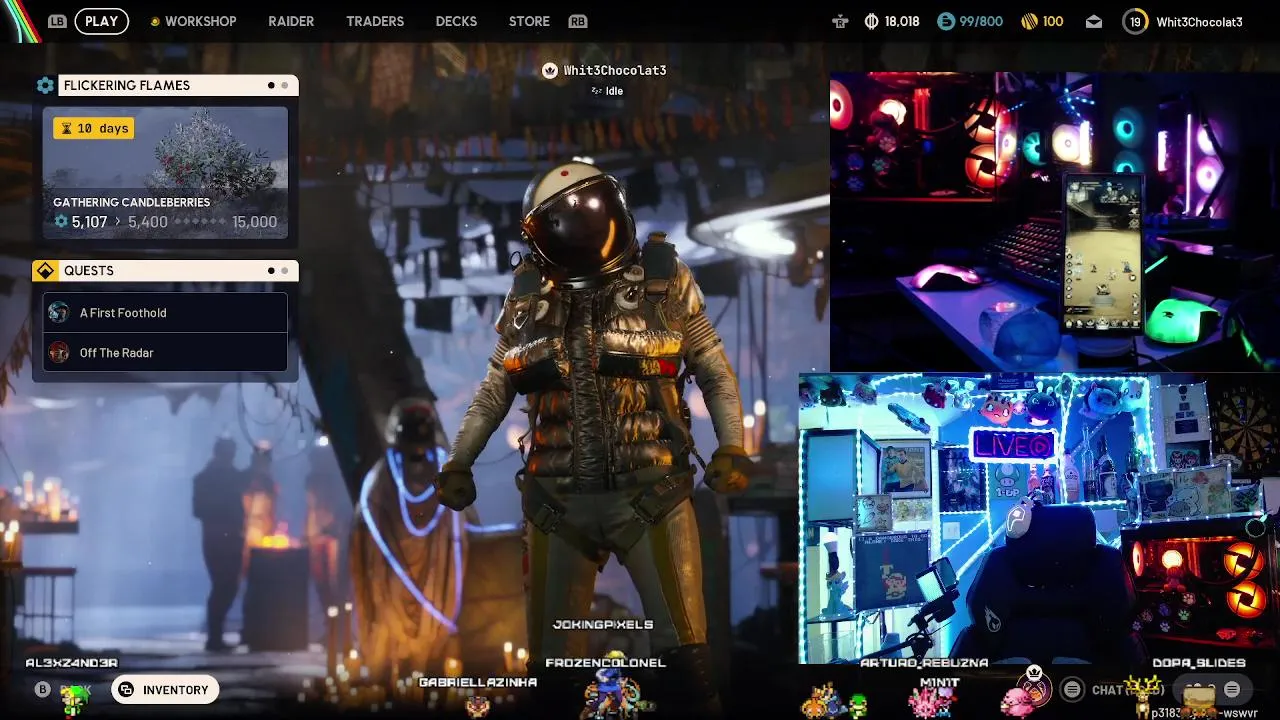Switch to the PLAY tab
The image size is (1280, 720).
click(101, 21)
